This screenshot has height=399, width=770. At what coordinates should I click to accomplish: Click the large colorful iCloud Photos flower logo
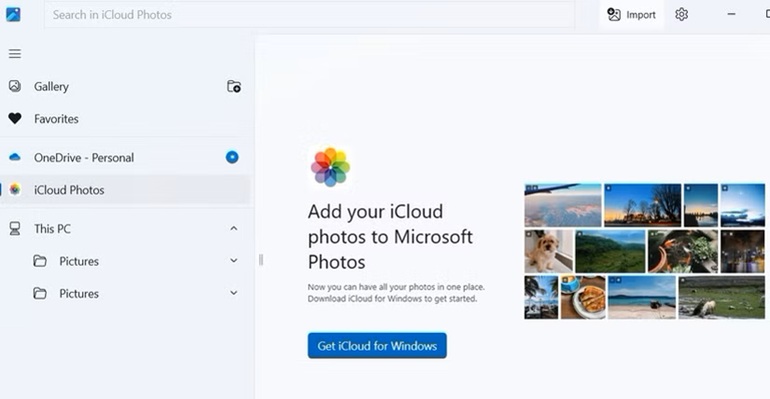point(330,167)
